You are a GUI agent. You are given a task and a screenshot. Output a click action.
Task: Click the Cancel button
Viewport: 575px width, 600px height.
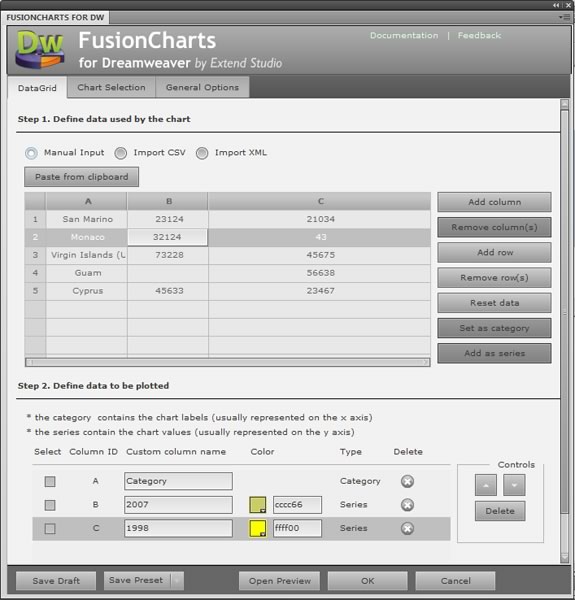tap(455, 581)
